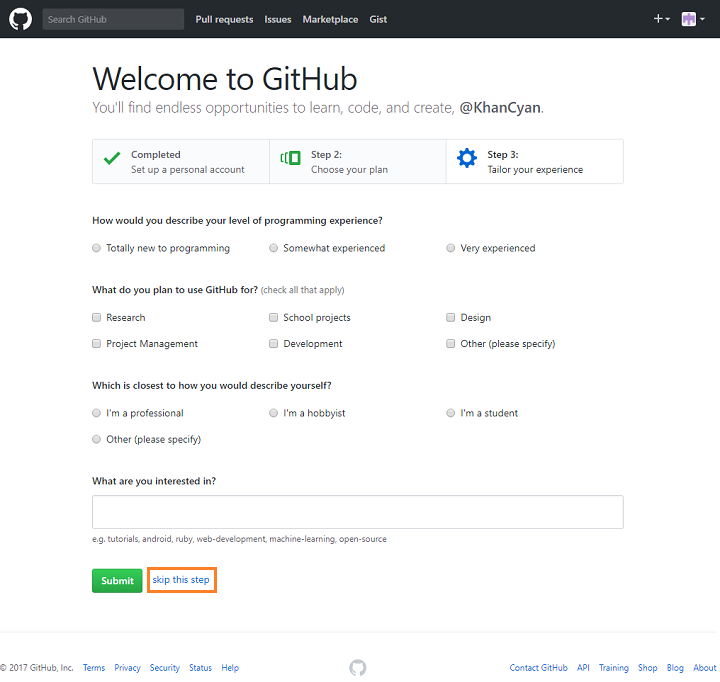Open the API footer link

click(583, 667)
